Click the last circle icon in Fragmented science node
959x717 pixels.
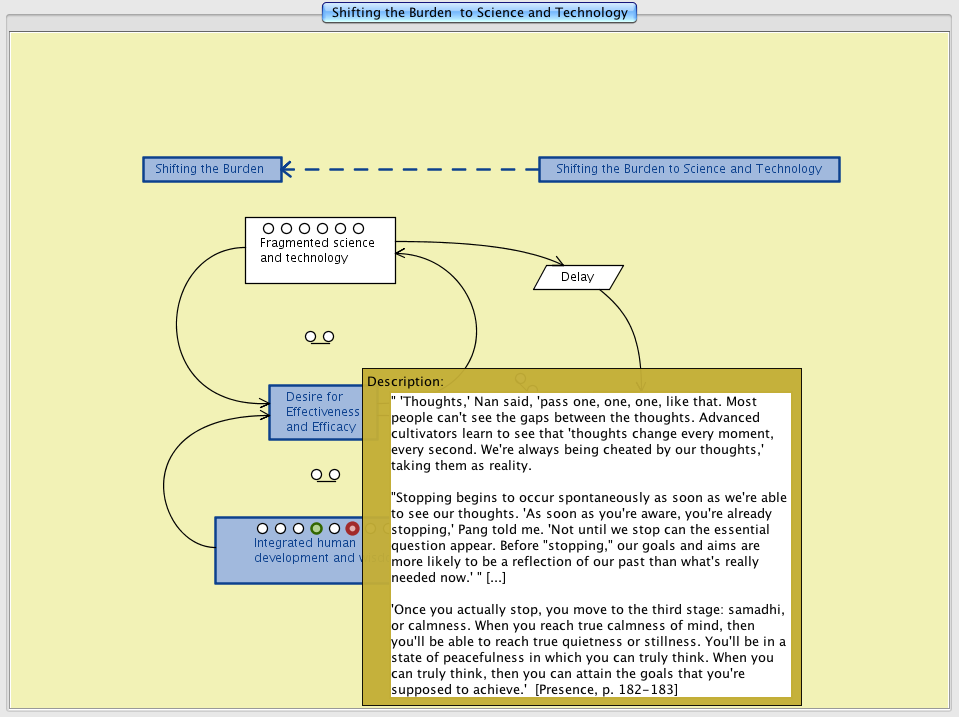358,229
